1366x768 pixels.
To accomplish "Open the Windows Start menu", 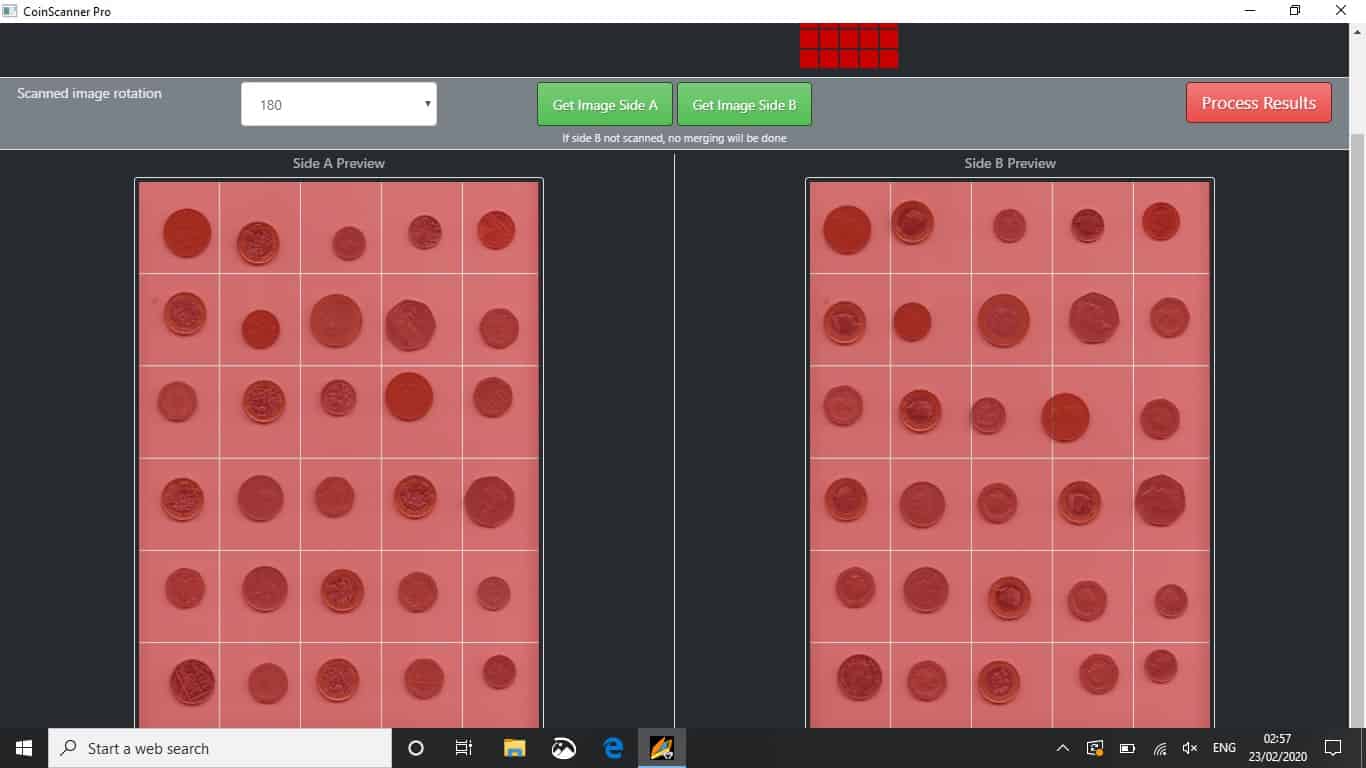I will [x=24, y=748].
